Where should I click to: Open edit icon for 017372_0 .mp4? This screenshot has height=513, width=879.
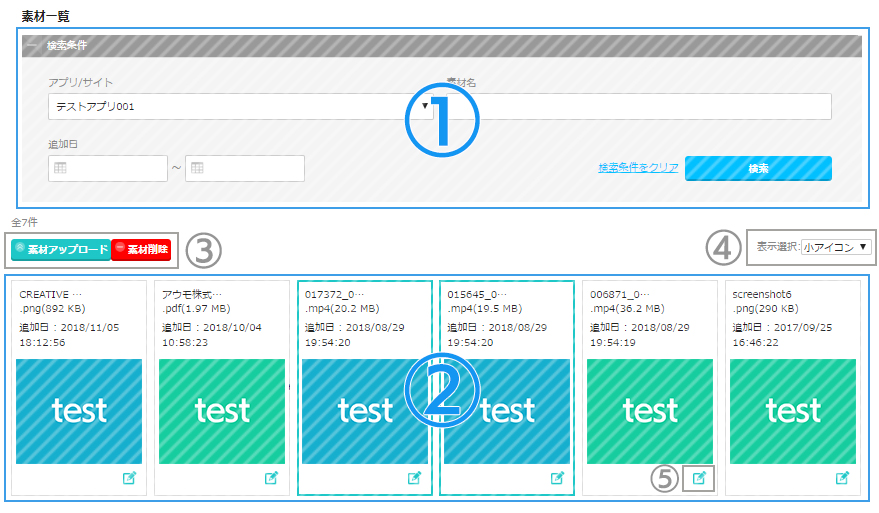(x=414, y=478)
